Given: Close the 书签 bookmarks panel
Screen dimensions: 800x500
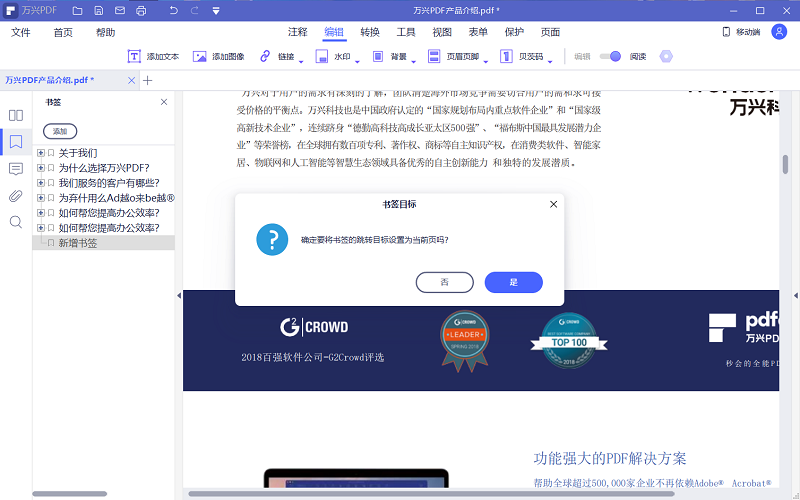Looking at the screenshot, I should 164,102.
